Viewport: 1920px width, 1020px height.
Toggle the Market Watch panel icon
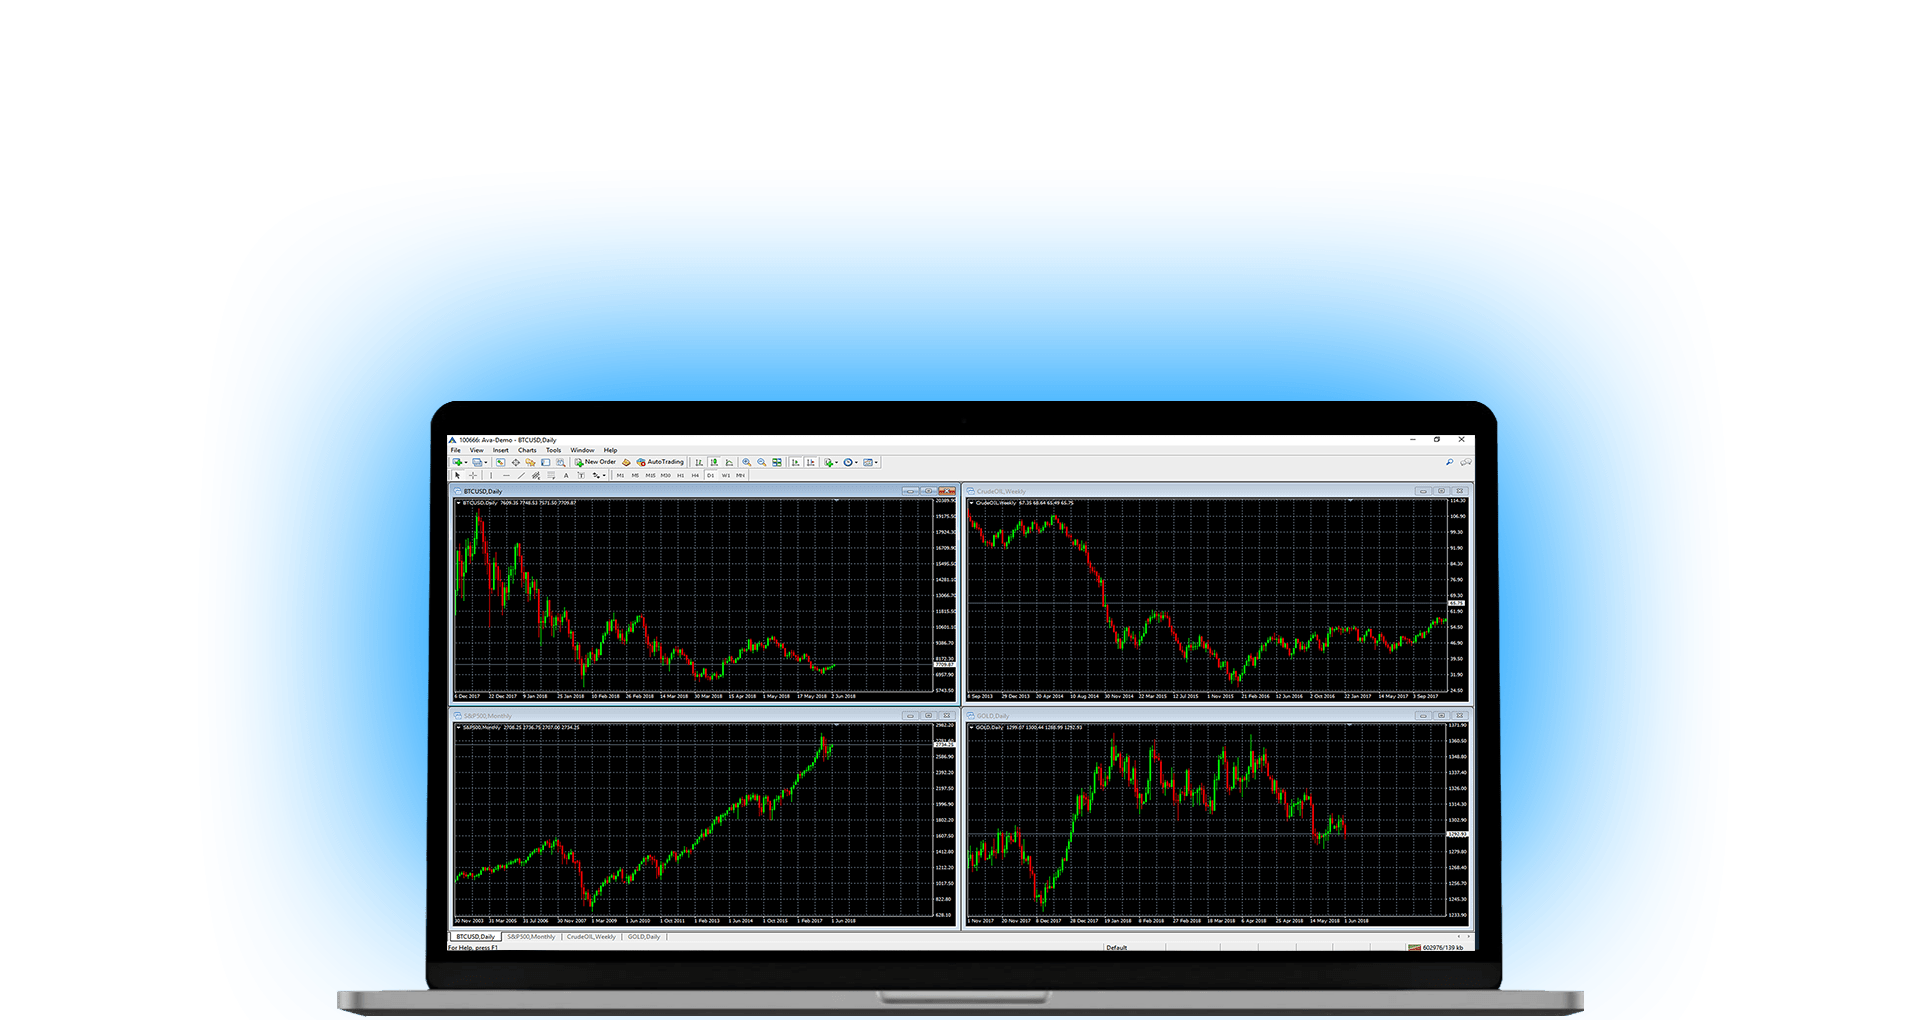500,462
